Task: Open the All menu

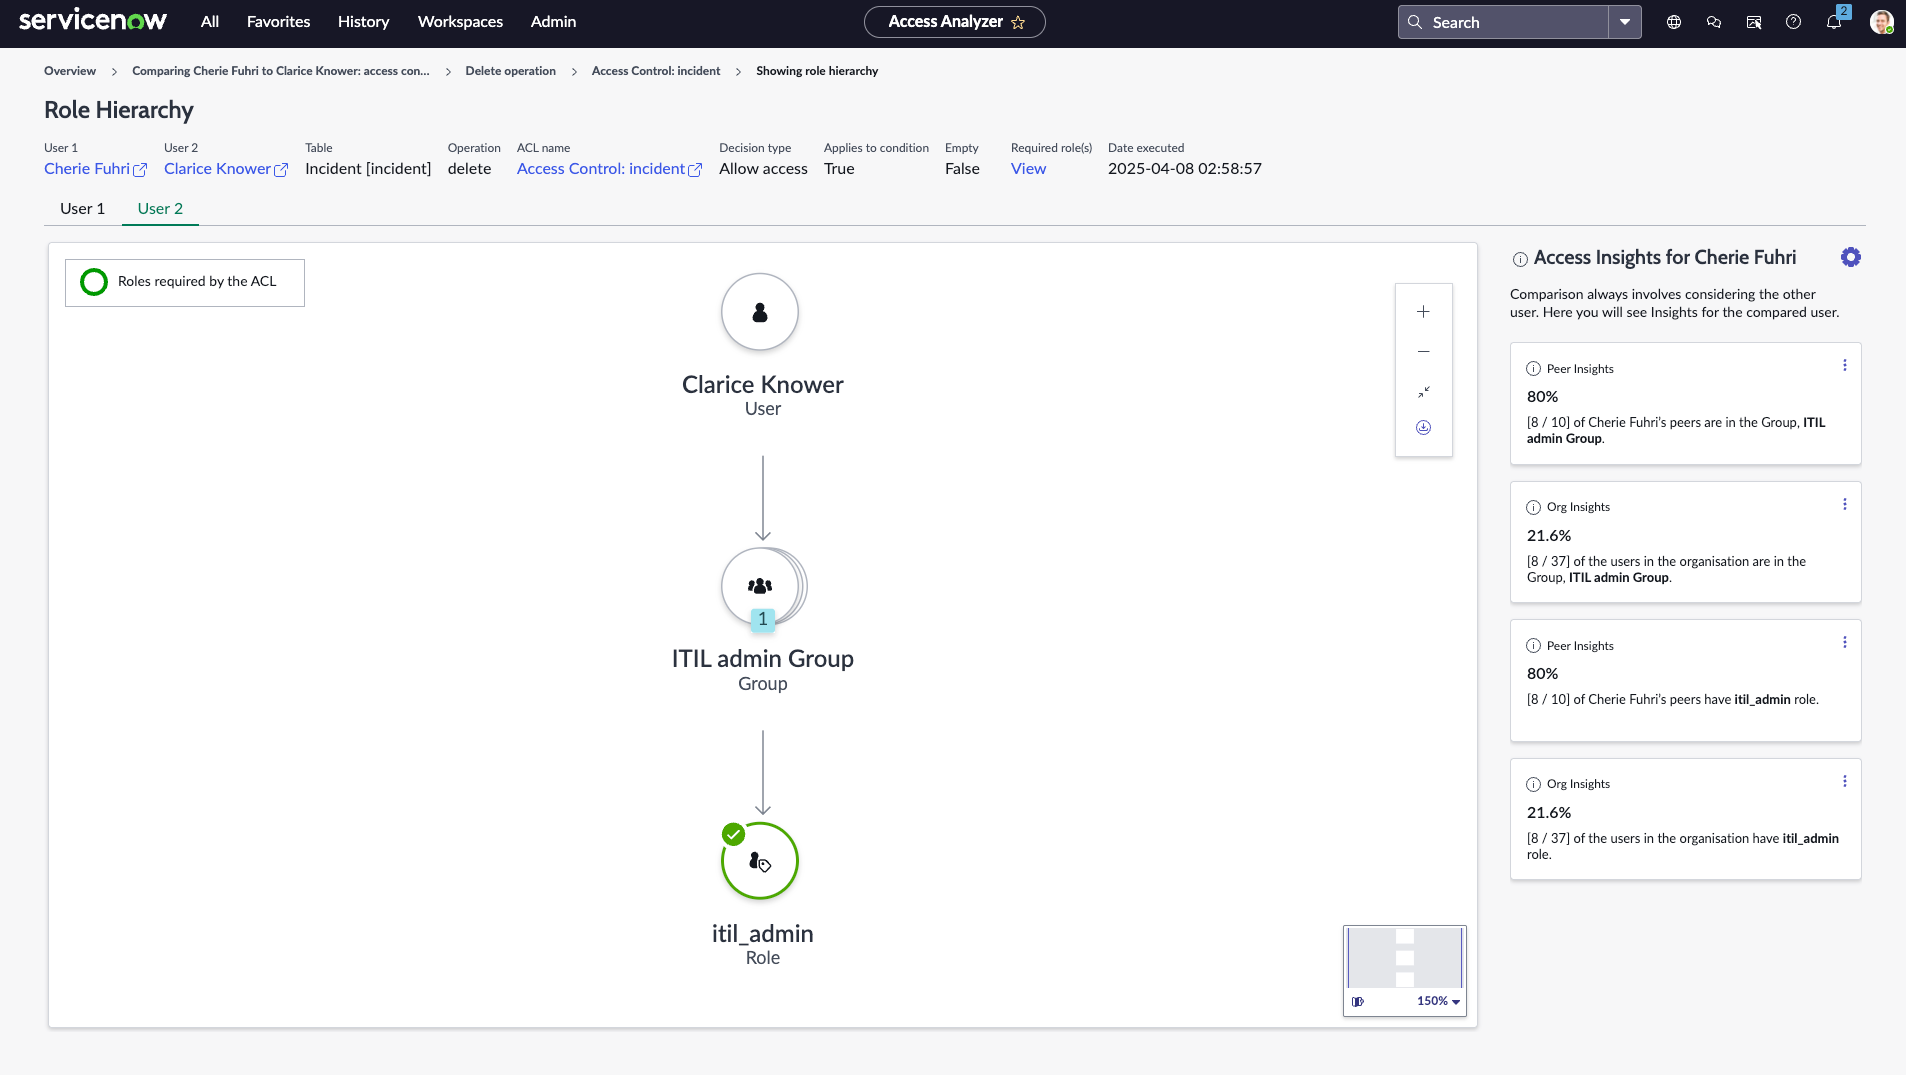Action: [x=210, y=22]
